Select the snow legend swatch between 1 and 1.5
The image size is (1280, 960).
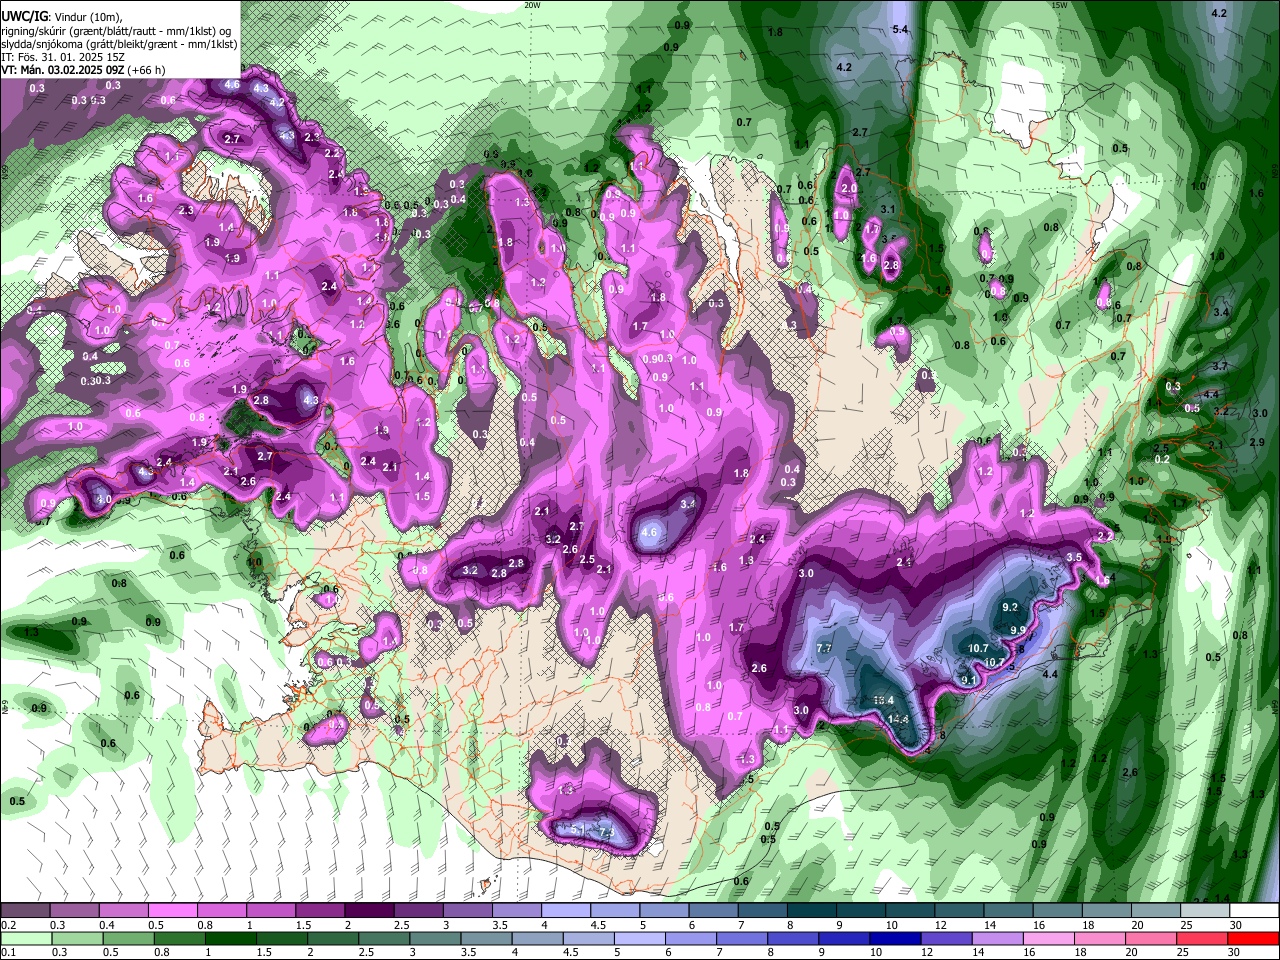[271, 911]
